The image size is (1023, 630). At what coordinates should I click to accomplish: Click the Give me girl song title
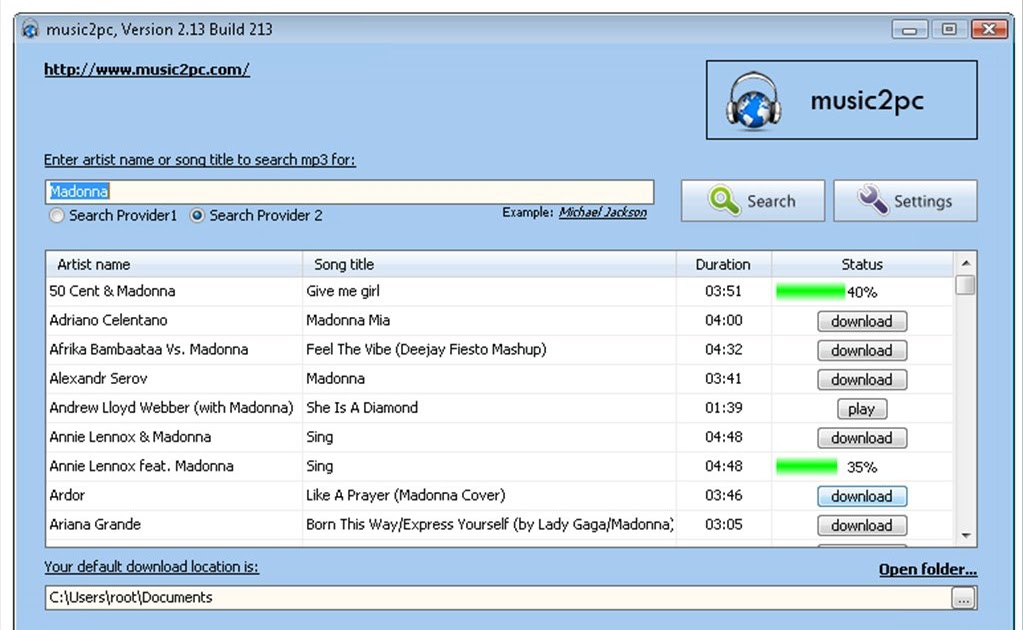(x=343, y=292)
